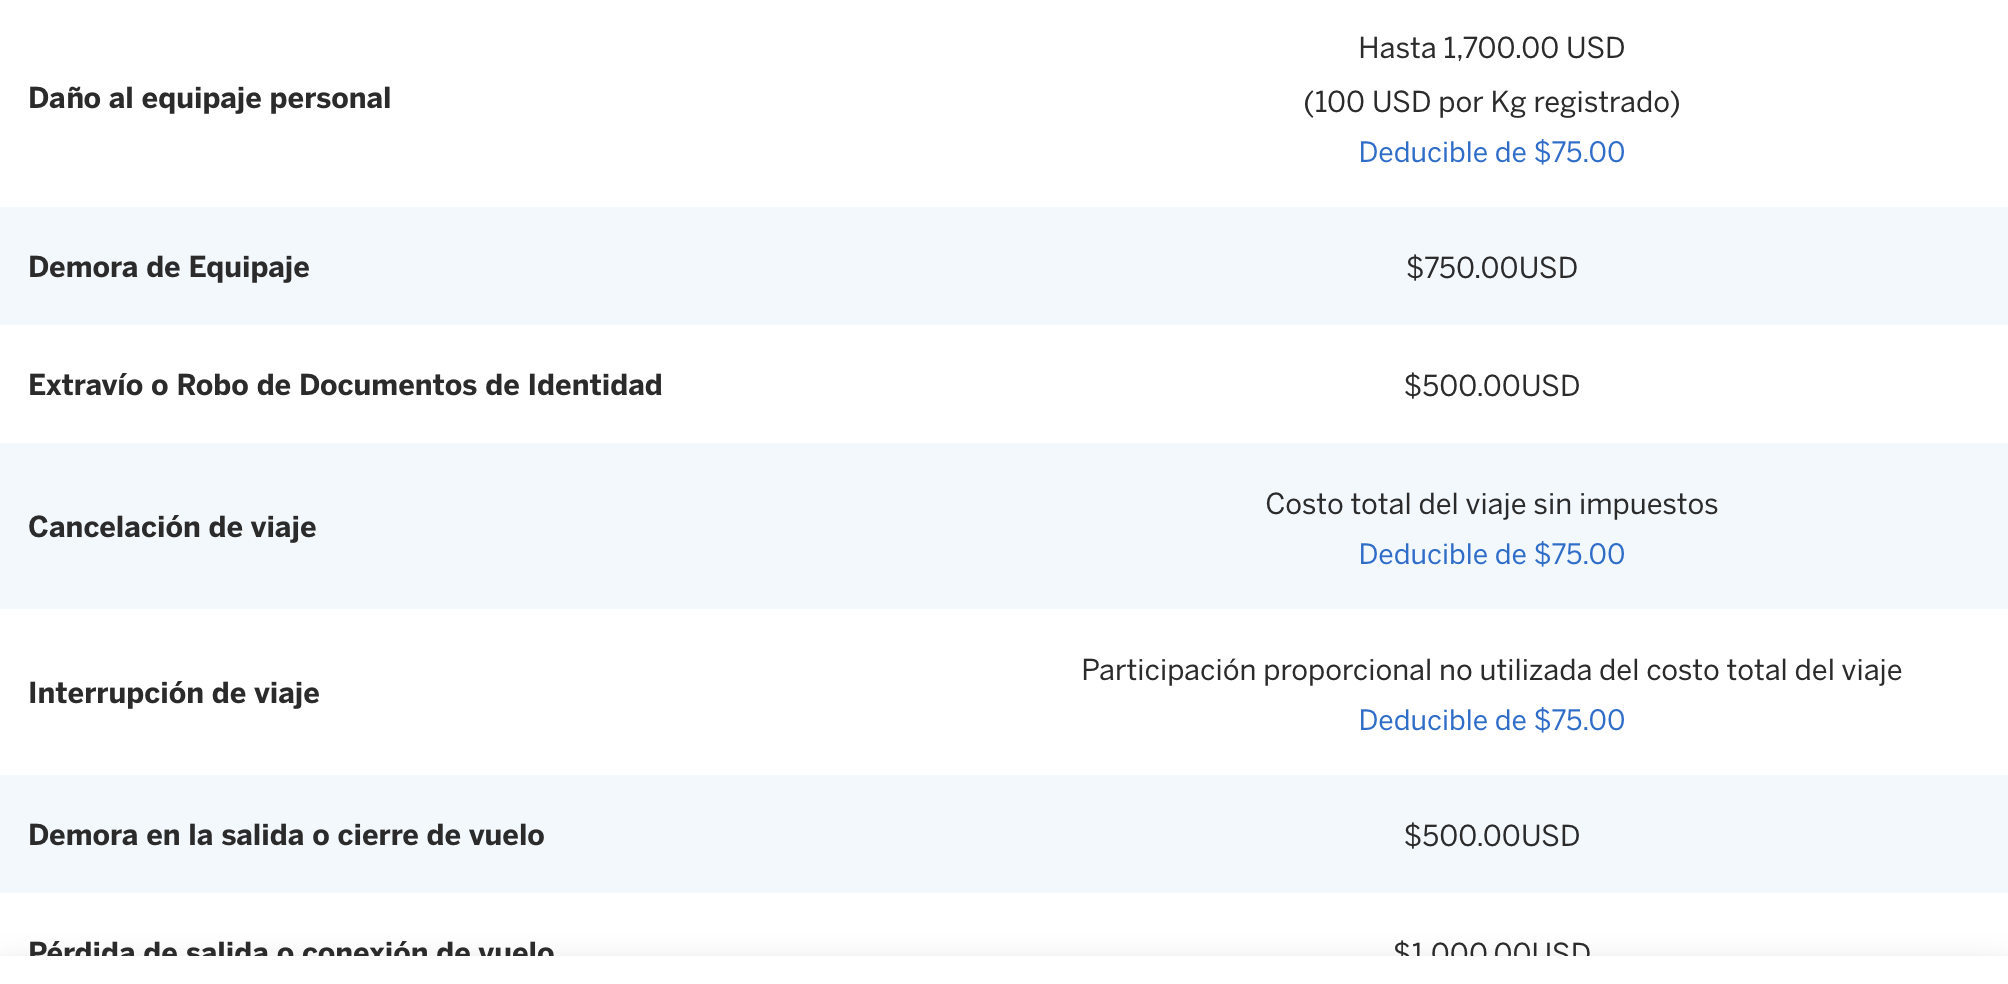Open the deductible link under Daño al equipaje

pyautogui.click(x=1491, y=152)
